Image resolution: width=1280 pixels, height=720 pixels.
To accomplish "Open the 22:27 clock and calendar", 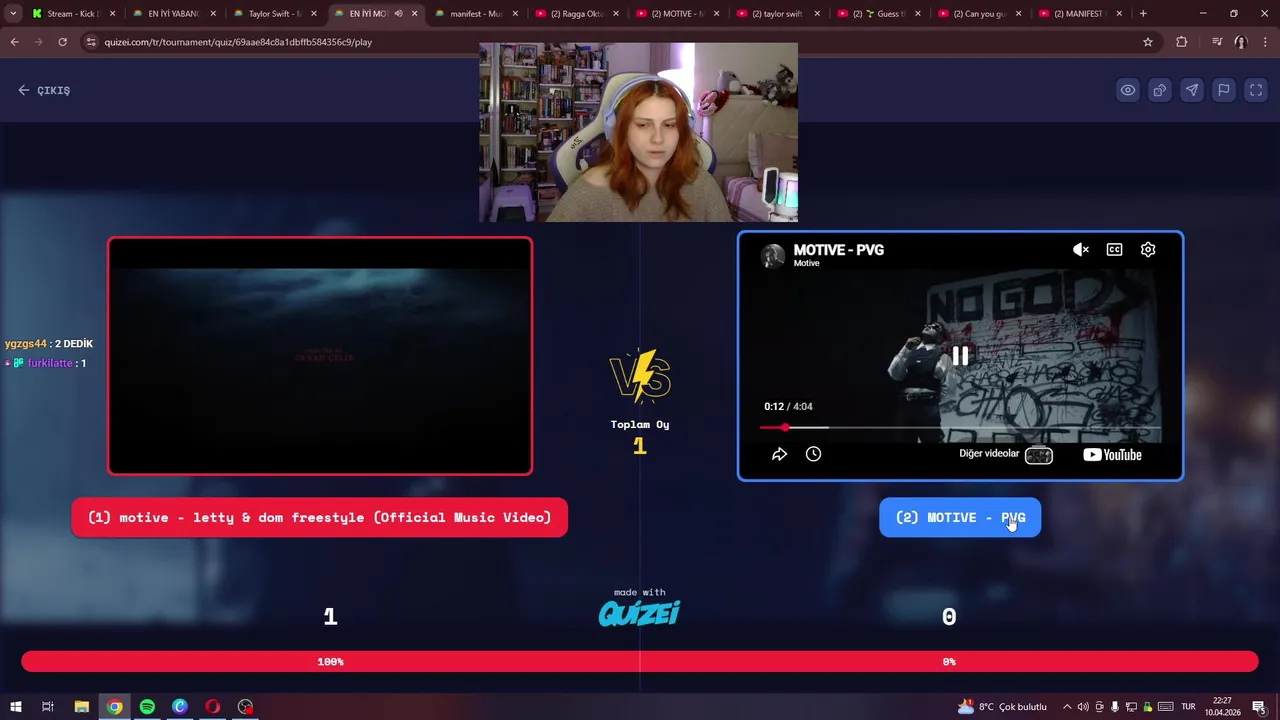I will point(1221,707).
